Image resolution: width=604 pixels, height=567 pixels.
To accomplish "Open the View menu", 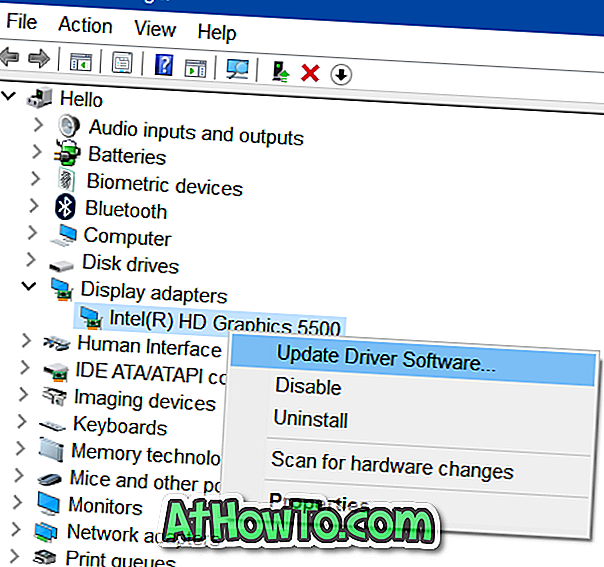I will 155,29.
